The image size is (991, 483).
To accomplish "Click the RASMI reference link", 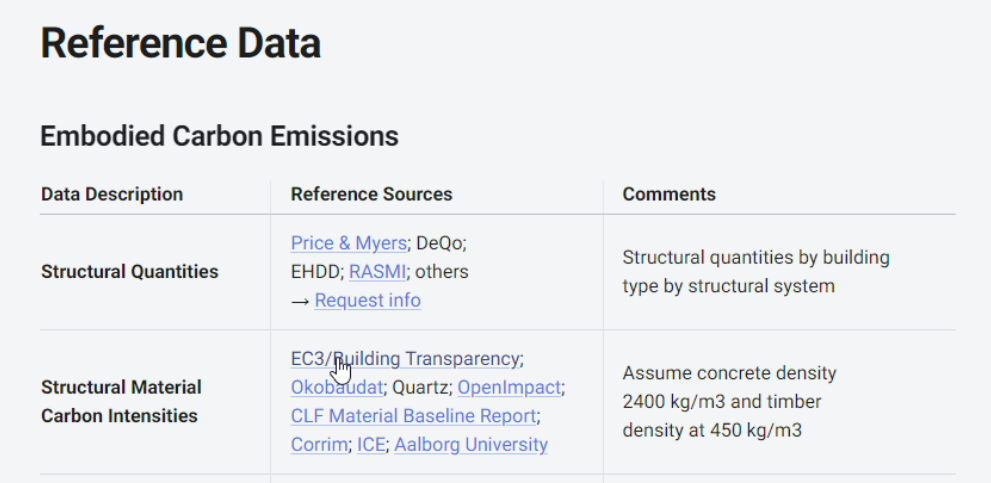I will click(x=378, y=271).
